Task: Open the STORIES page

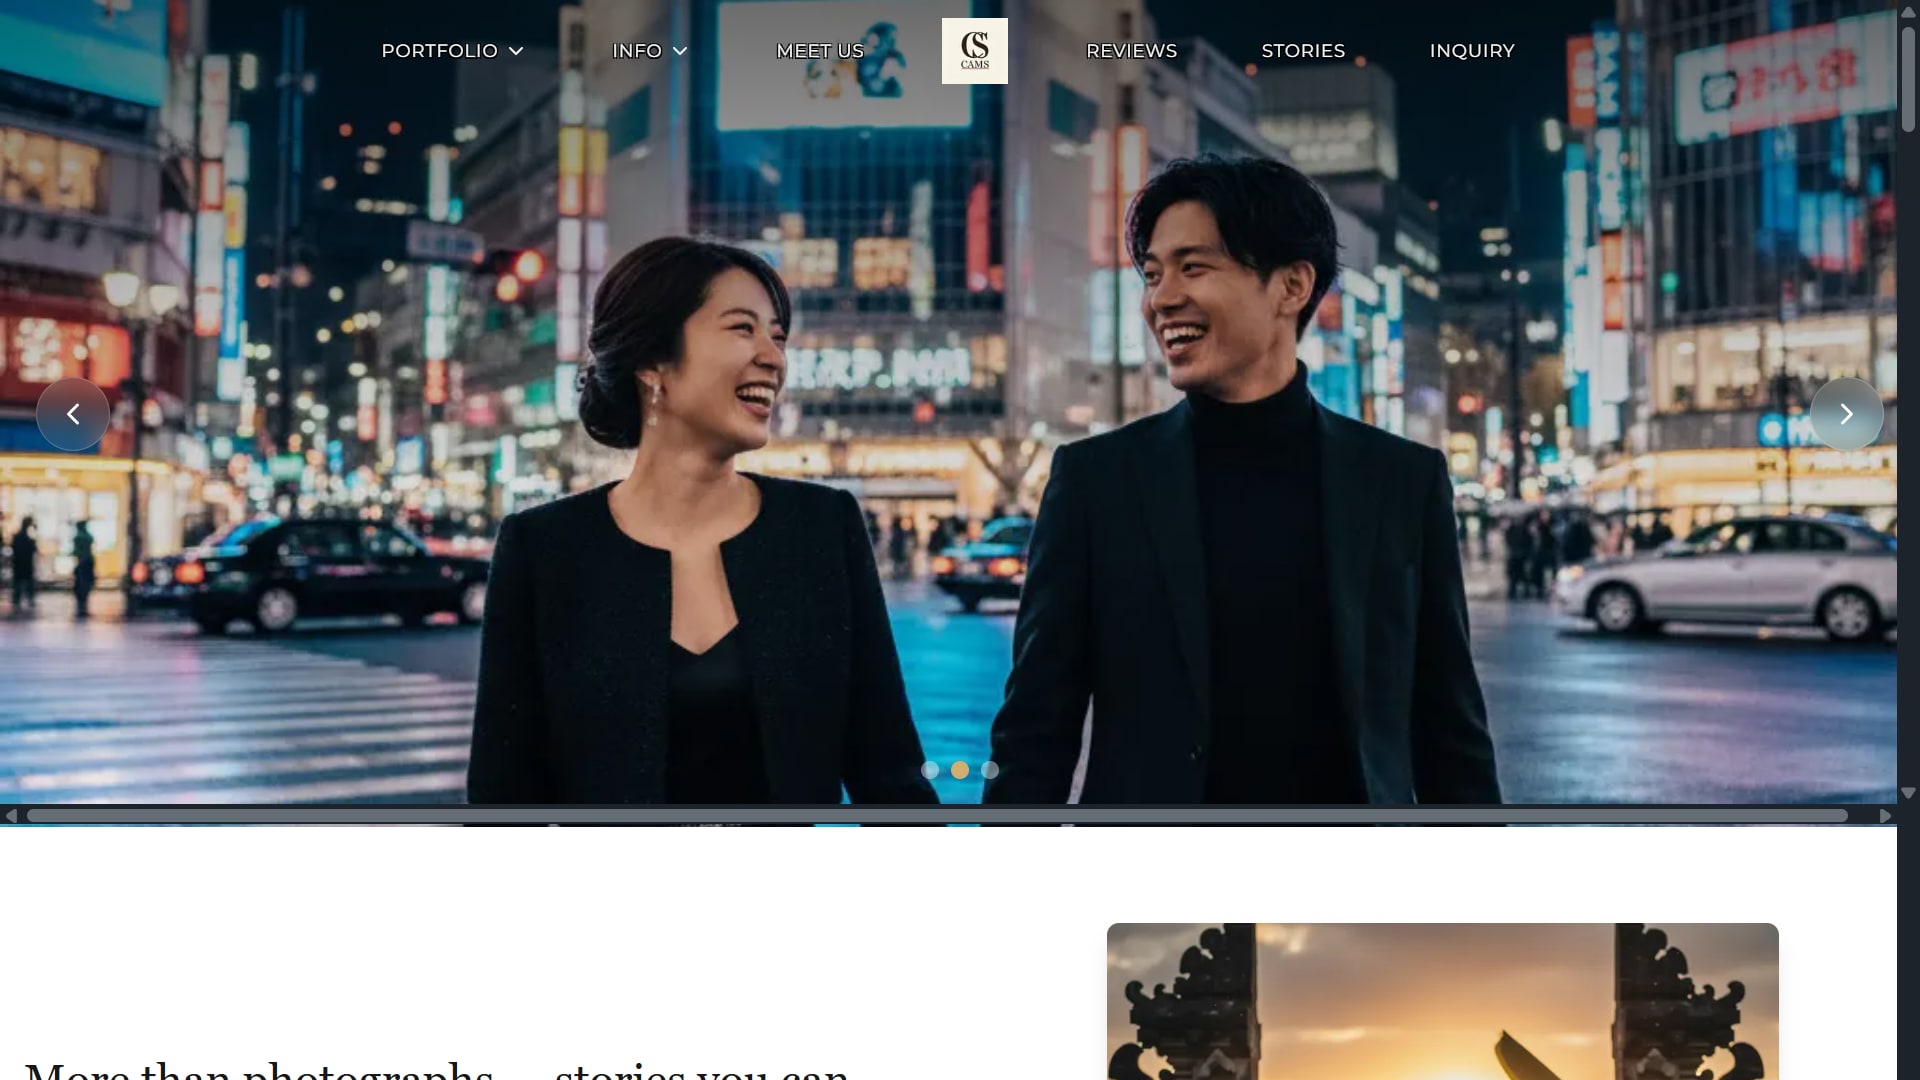Action: (1302, 50)
